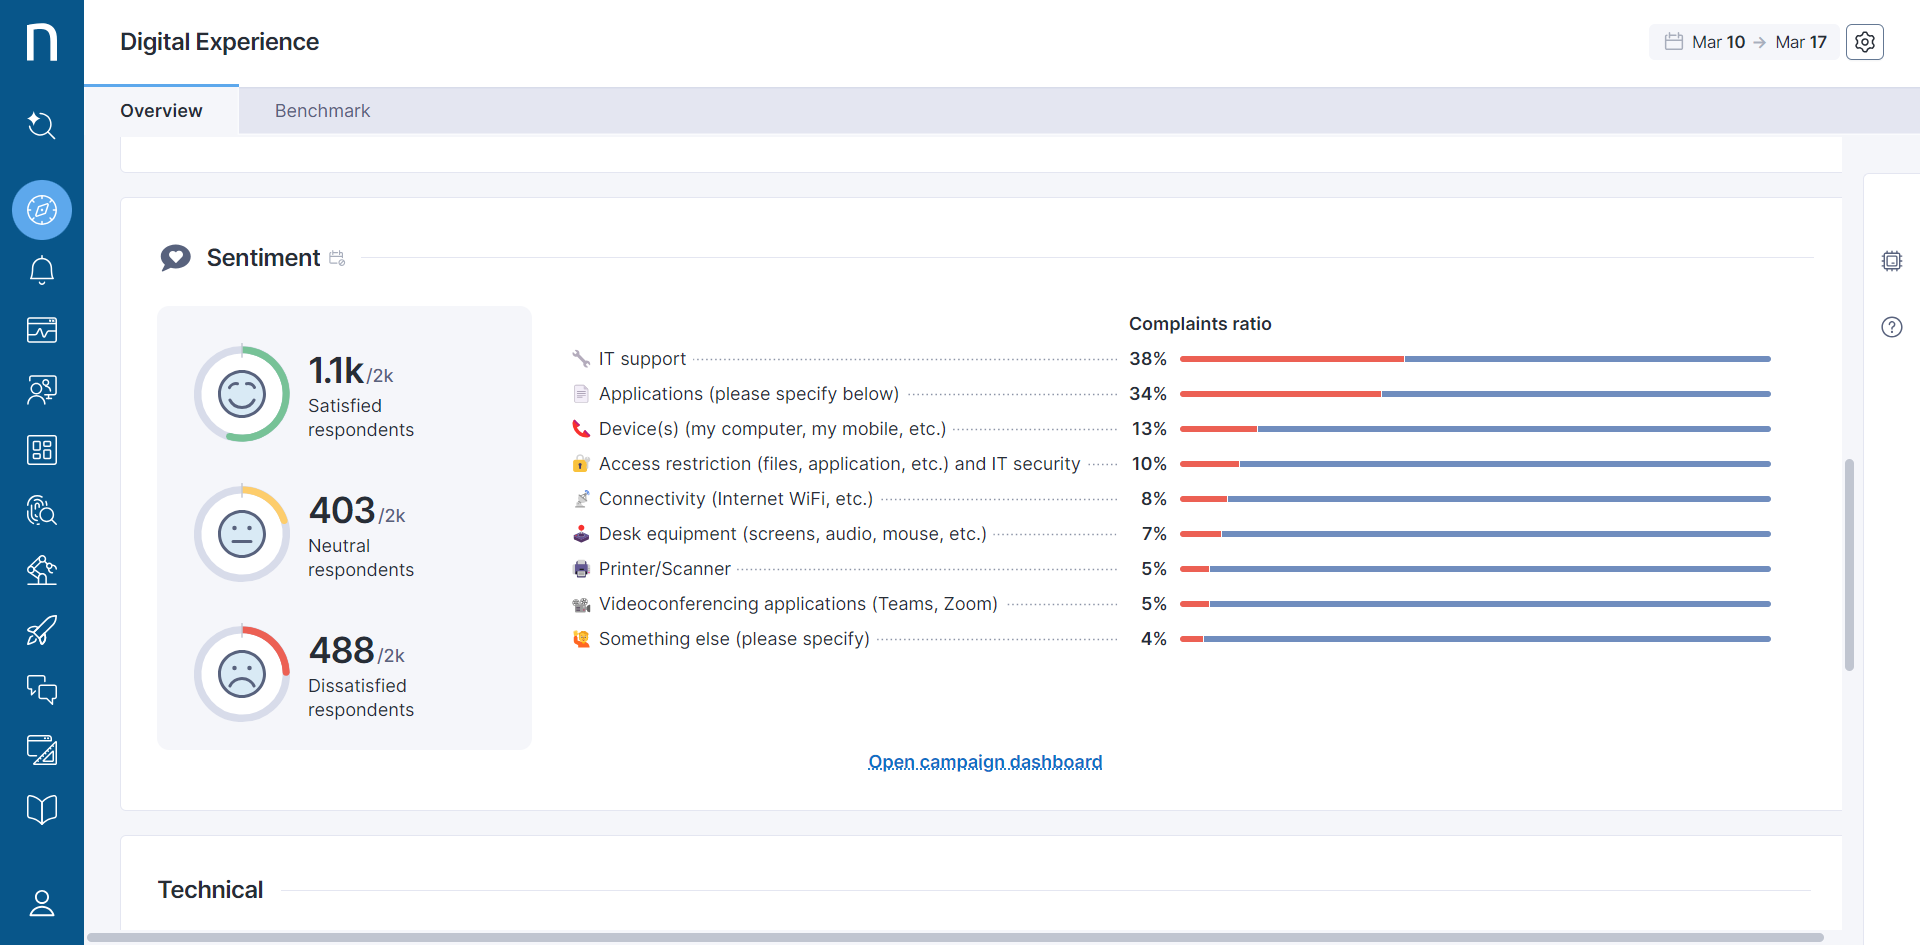Click the search icon in the sidebar
1920x945 pixels.
41,125
